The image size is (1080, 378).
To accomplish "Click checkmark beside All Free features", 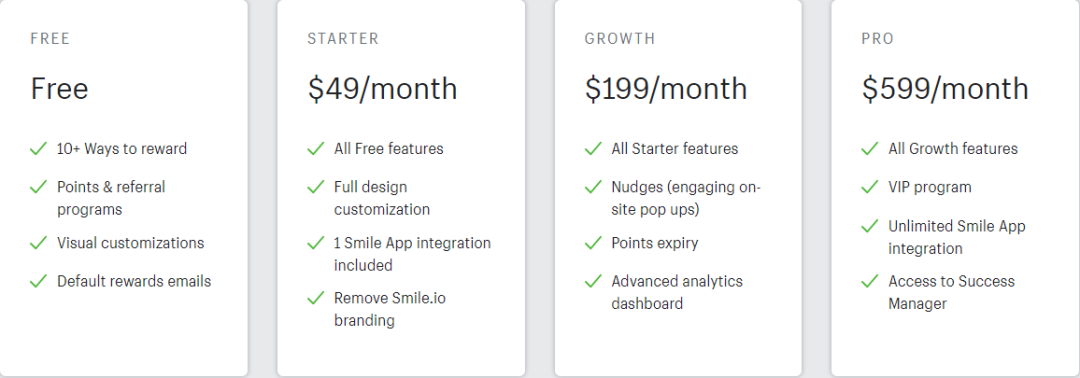I will [315, 149].
